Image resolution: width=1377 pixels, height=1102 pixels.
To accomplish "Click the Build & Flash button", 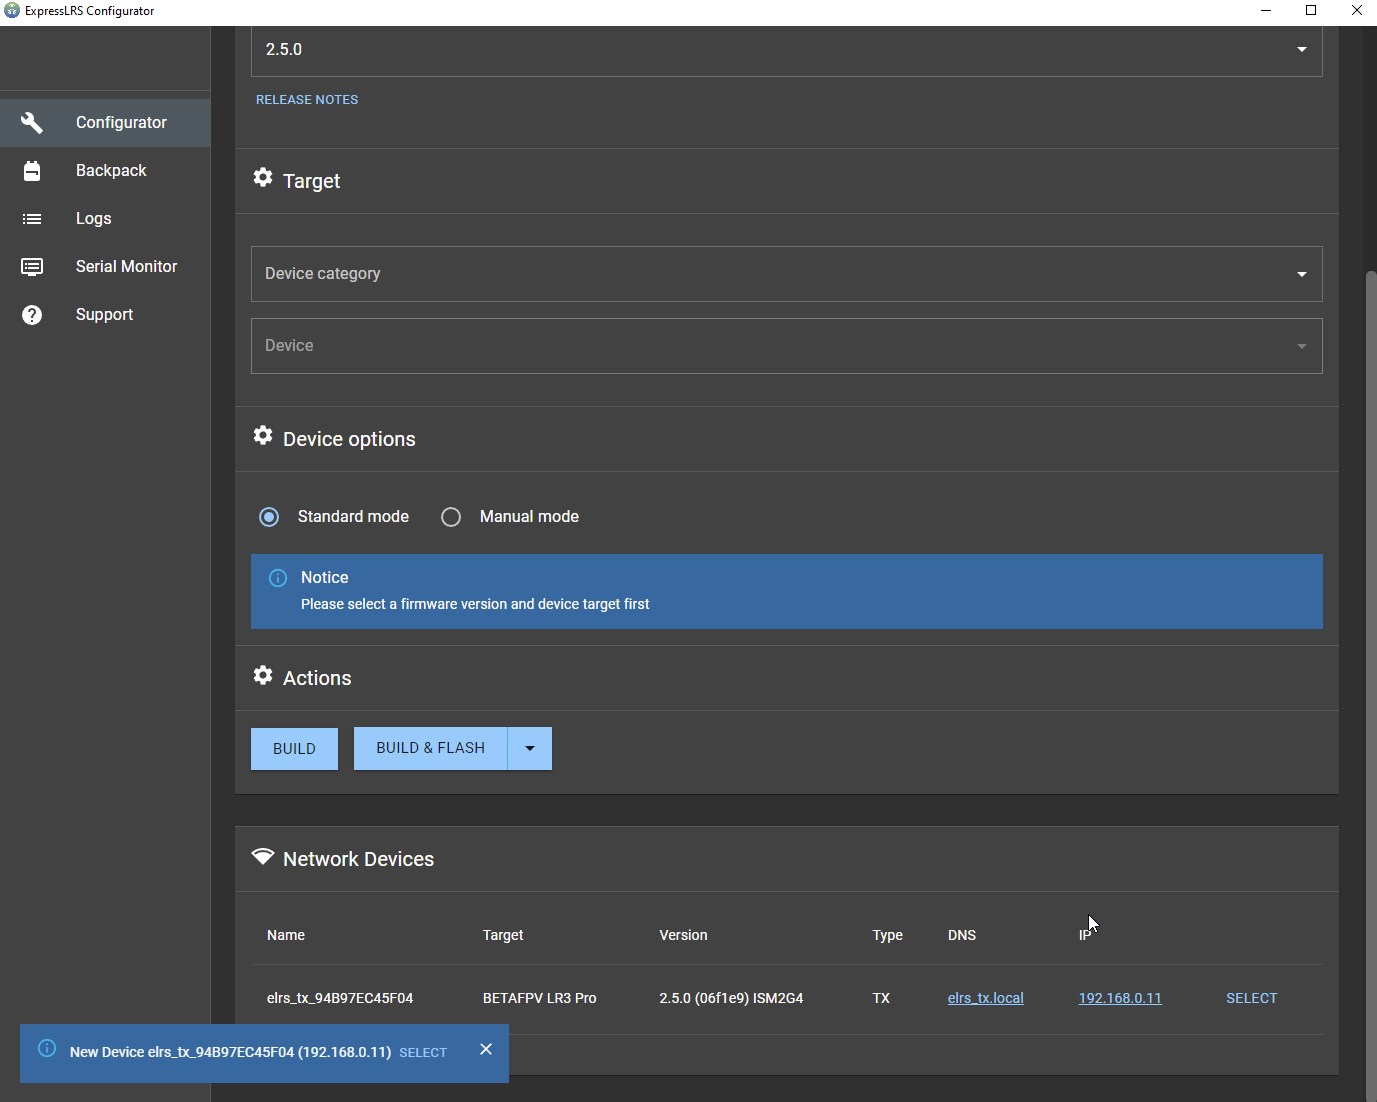I will 431,749.
